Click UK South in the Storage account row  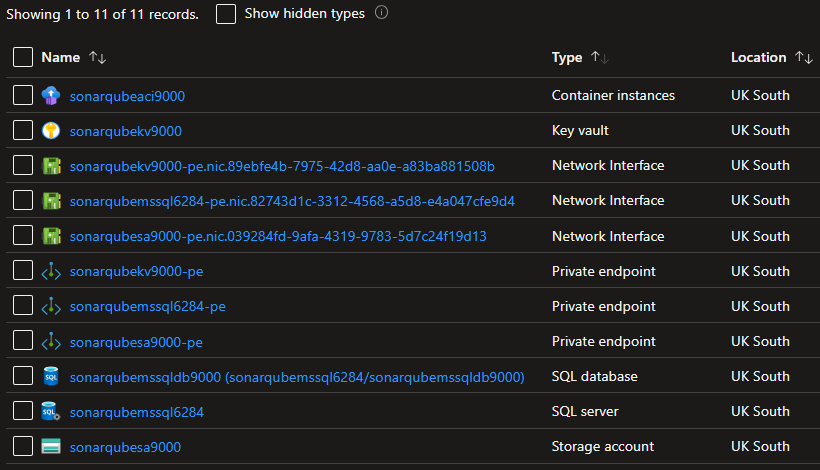click(760, 446)
